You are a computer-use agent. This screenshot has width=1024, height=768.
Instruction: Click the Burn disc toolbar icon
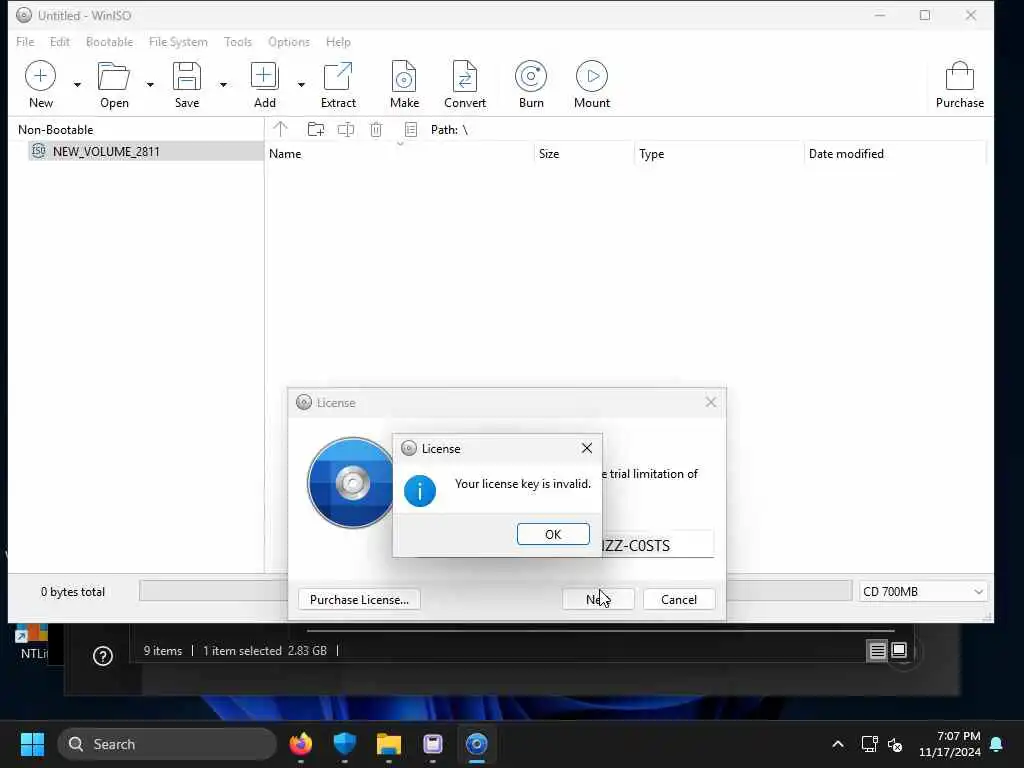click(531, 84)
